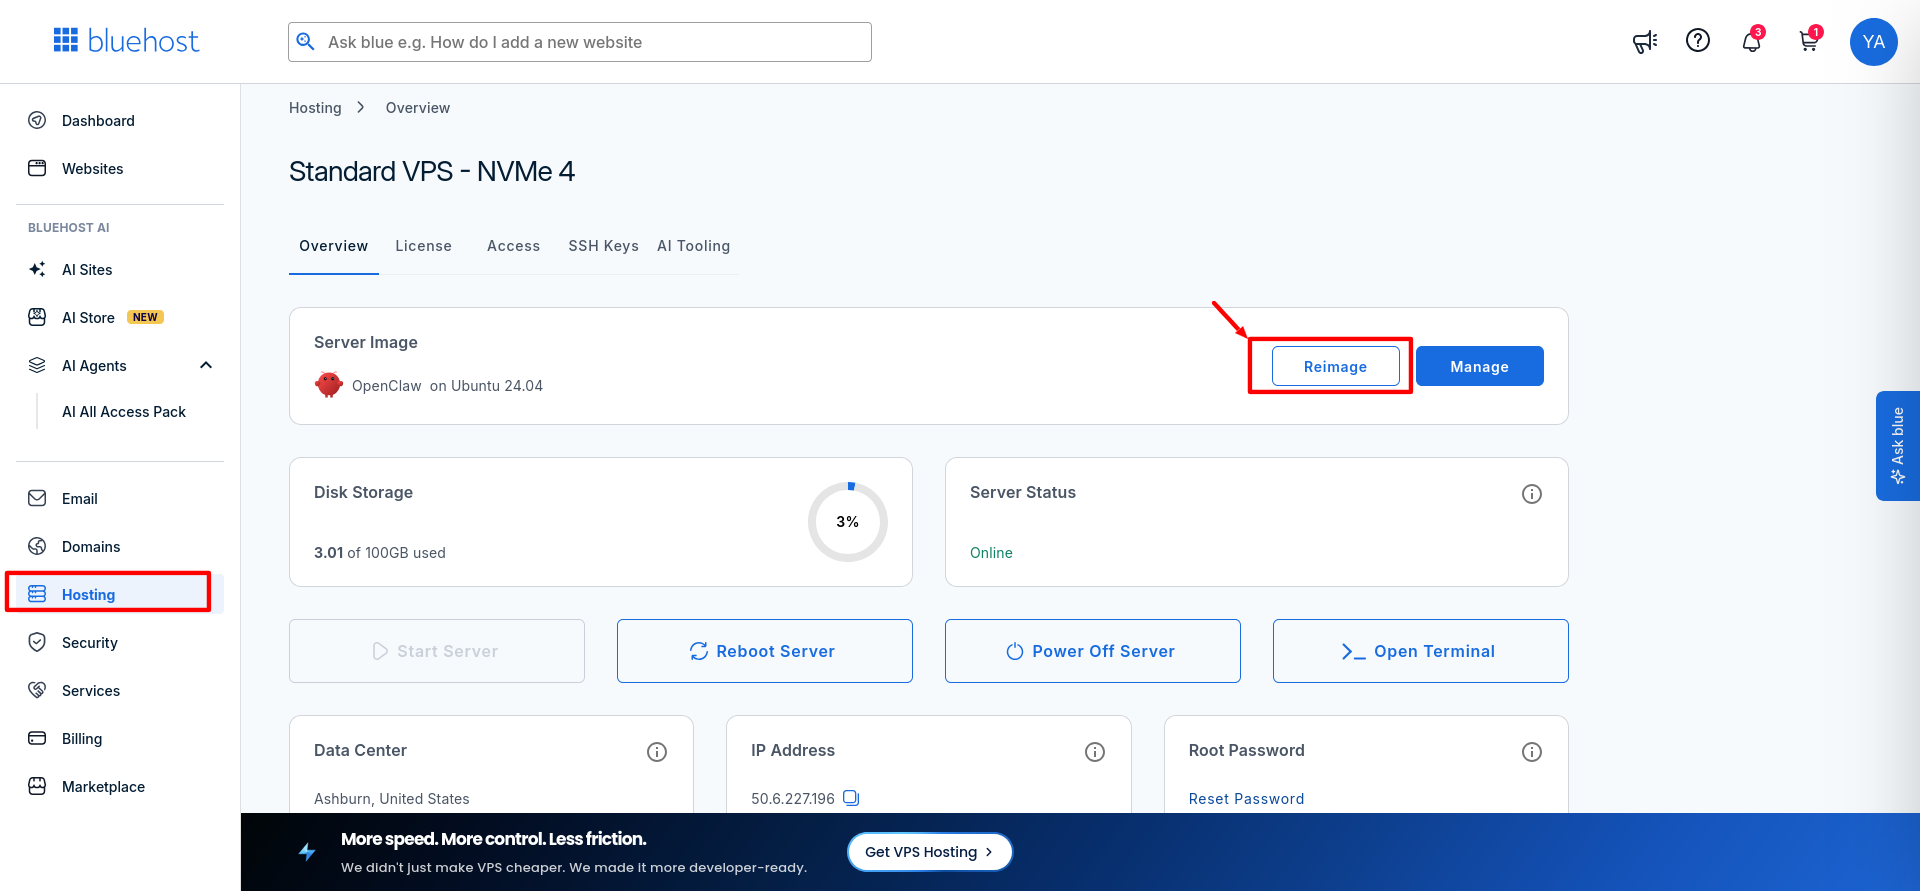Switch to the License tab
1920x891 pixels.
pos(423,246)
